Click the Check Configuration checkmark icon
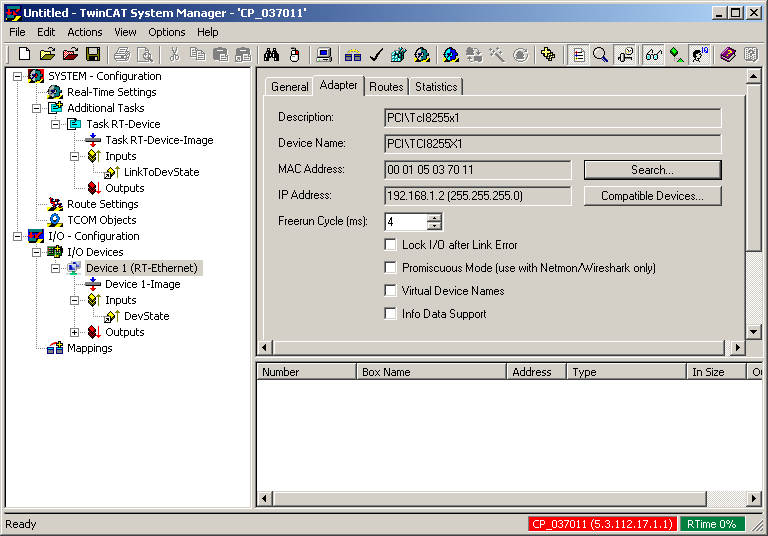The height and width of the screenshot is (536, 768). 376,54
